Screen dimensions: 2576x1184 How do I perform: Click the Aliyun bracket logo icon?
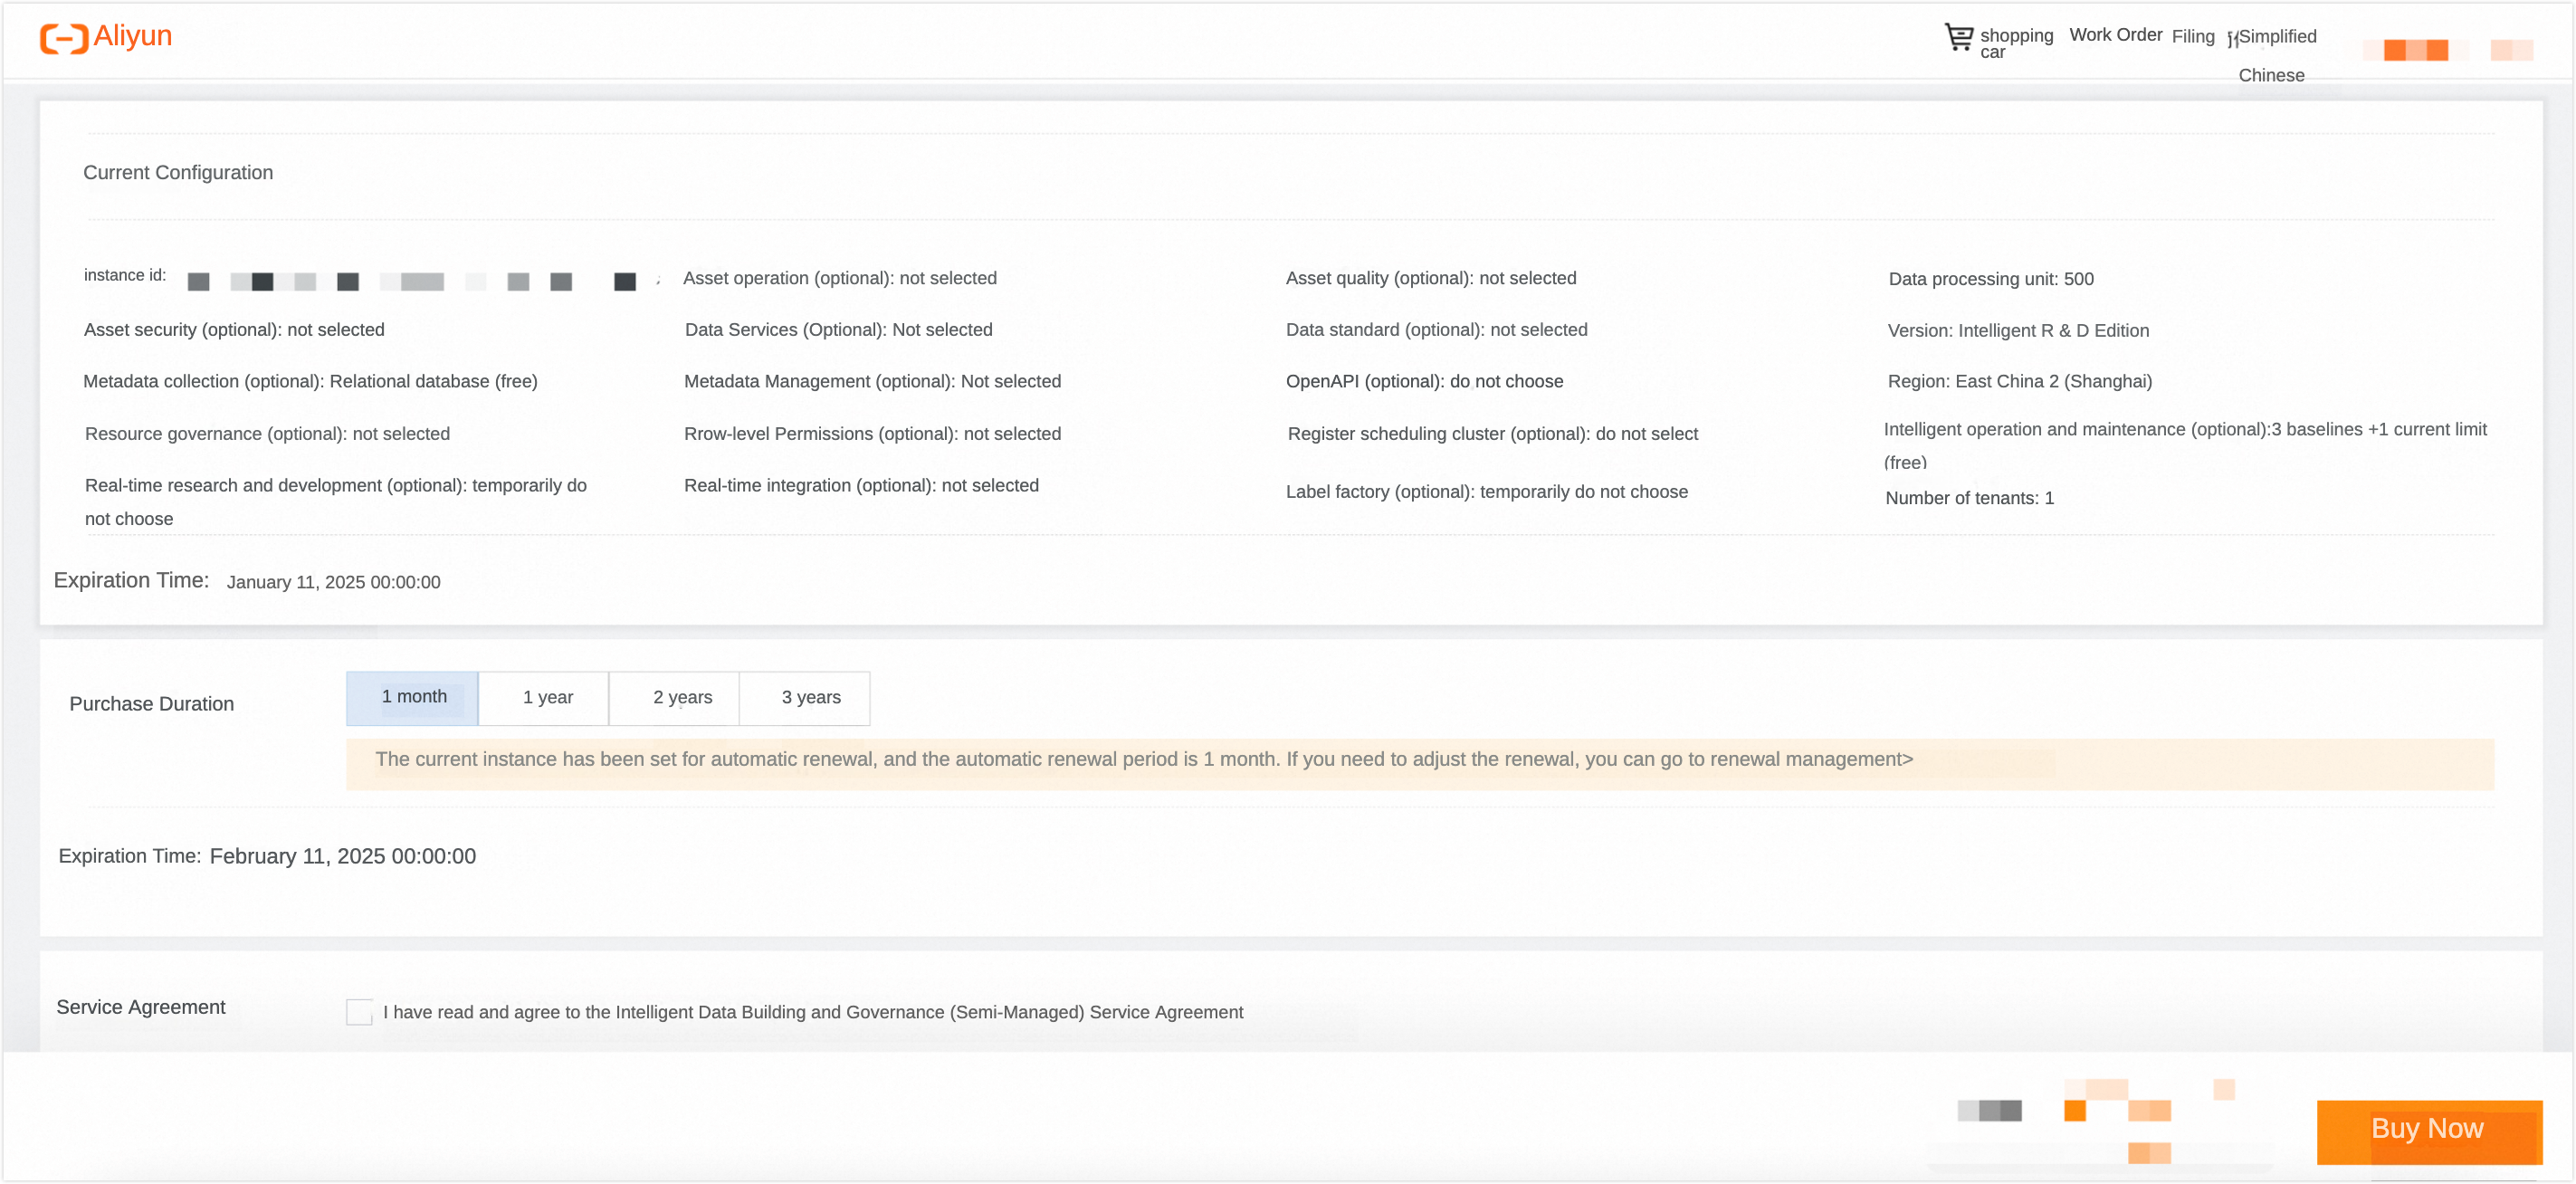64,38
